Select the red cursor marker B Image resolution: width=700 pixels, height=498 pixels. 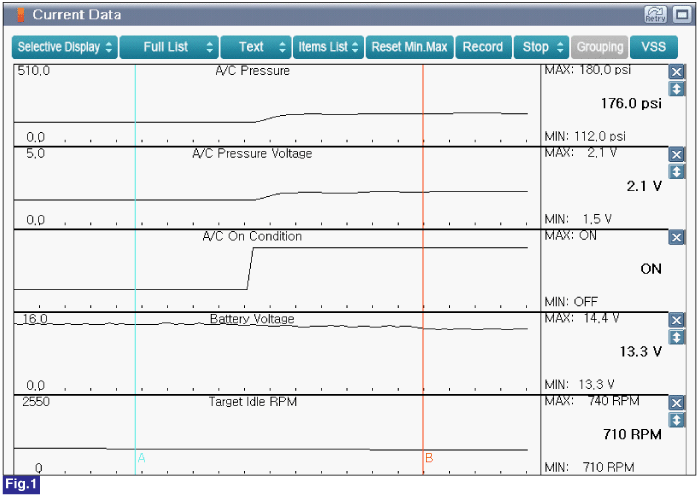429,458
